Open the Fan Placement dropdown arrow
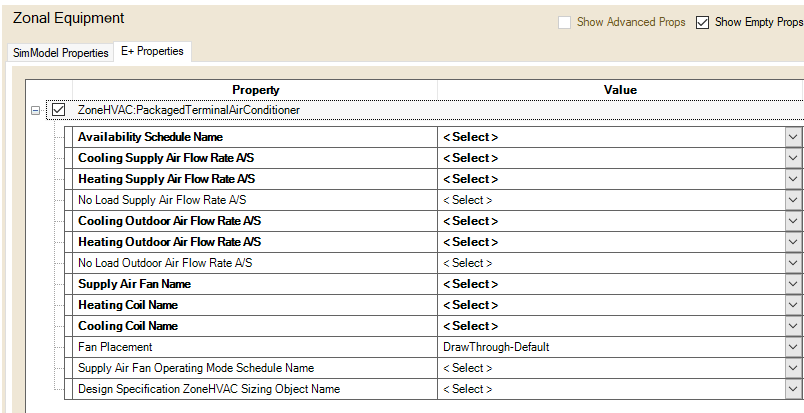 (x=793, y=347)
